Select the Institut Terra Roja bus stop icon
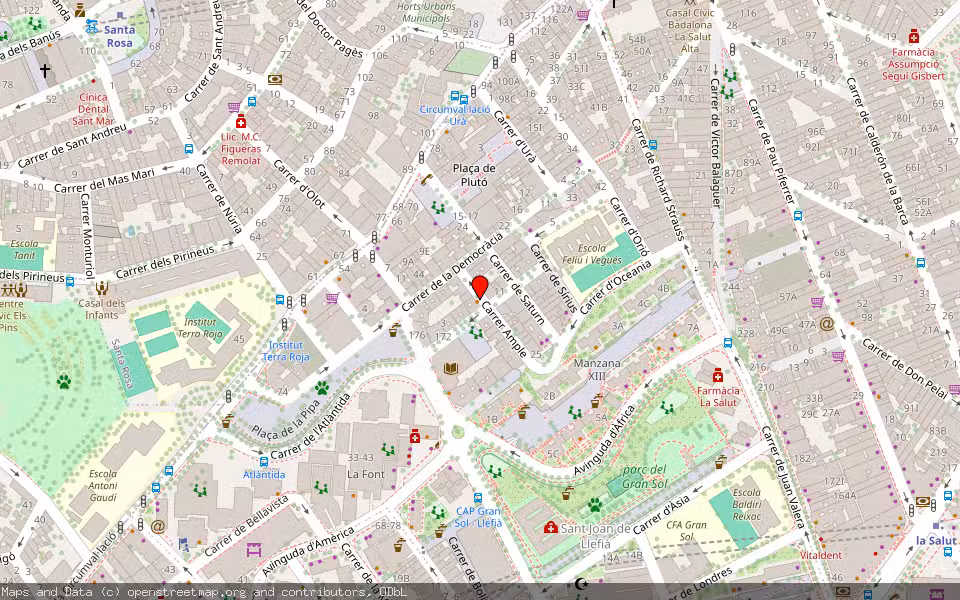This screenshot has width=960, height=600. [x=280, y=300]
